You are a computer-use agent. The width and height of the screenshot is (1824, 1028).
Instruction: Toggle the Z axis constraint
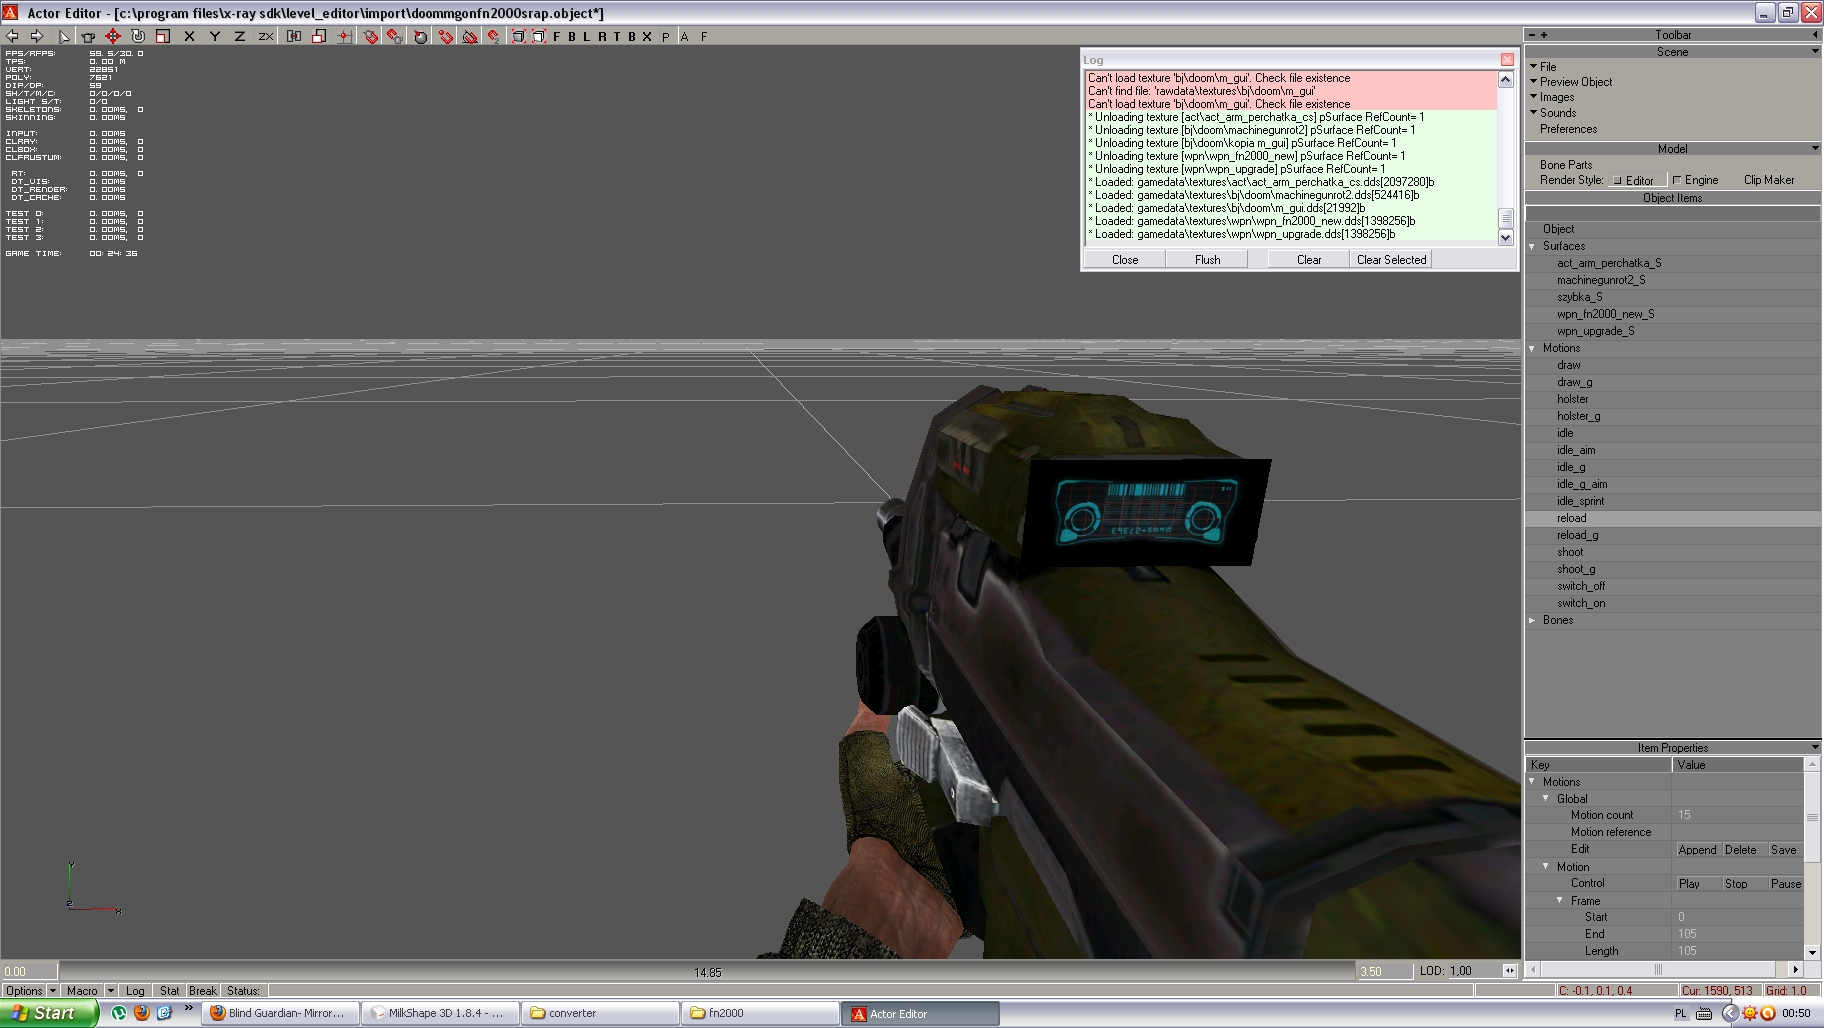point(239,36)
